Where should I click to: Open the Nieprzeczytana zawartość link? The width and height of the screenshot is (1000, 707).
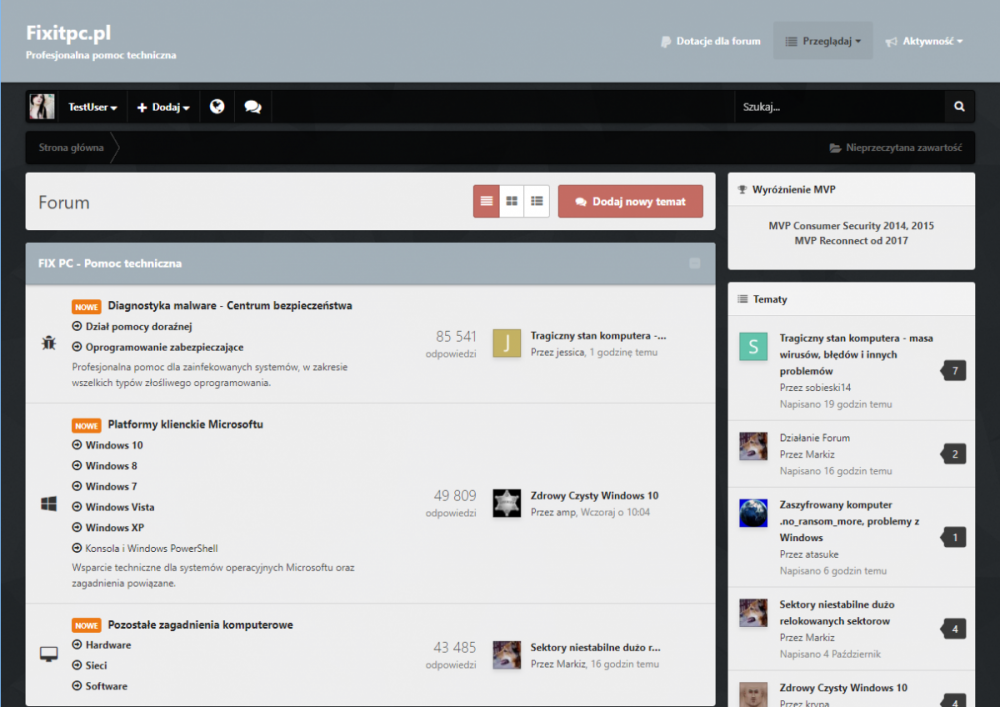[x=895, y=148]
